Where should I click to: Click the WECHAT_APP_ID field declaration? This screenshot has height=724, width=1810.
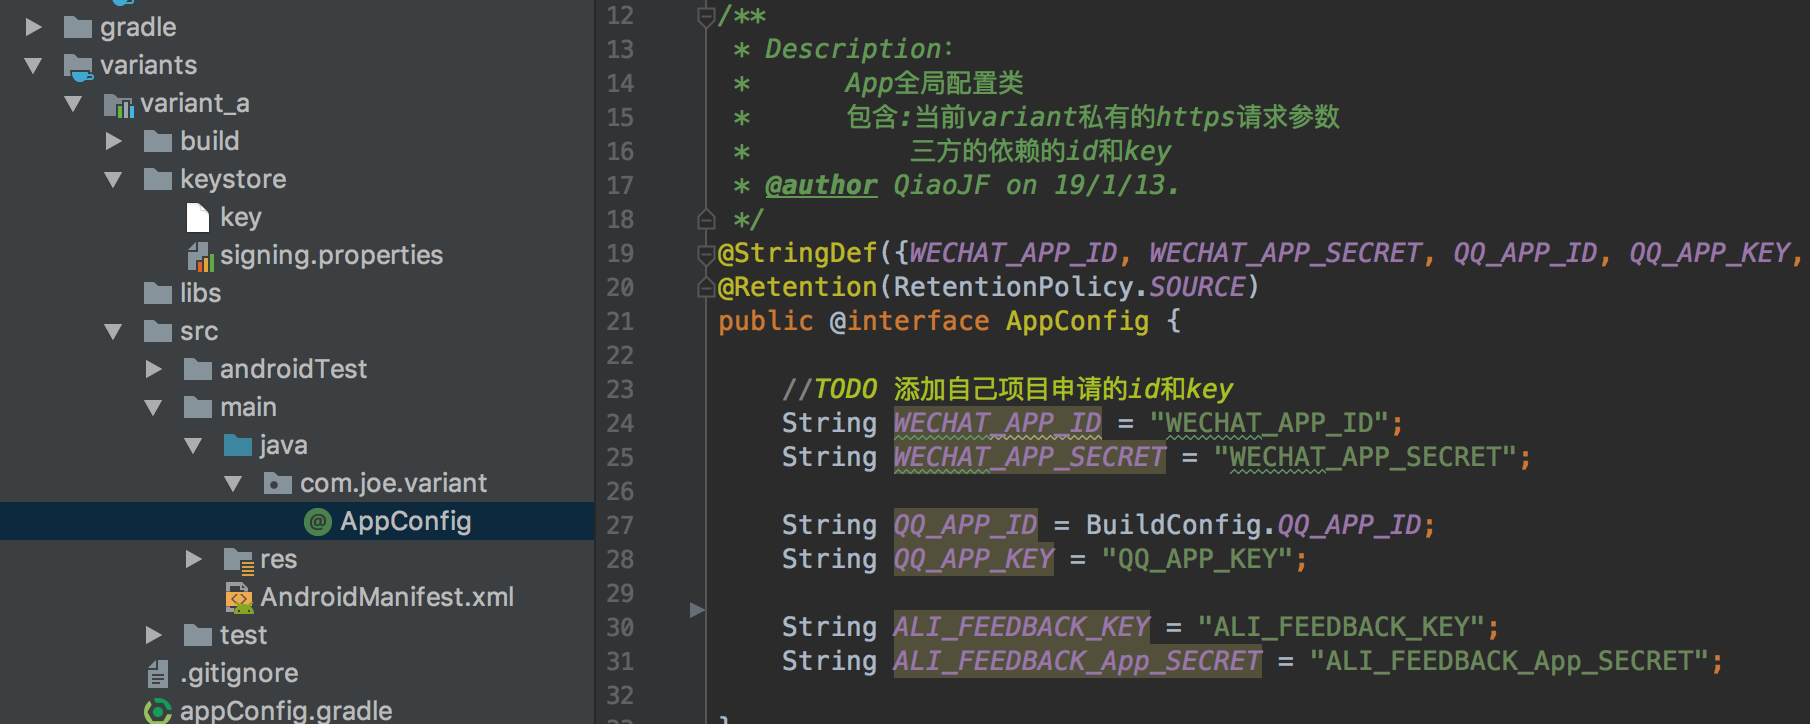tap(997, 423)
